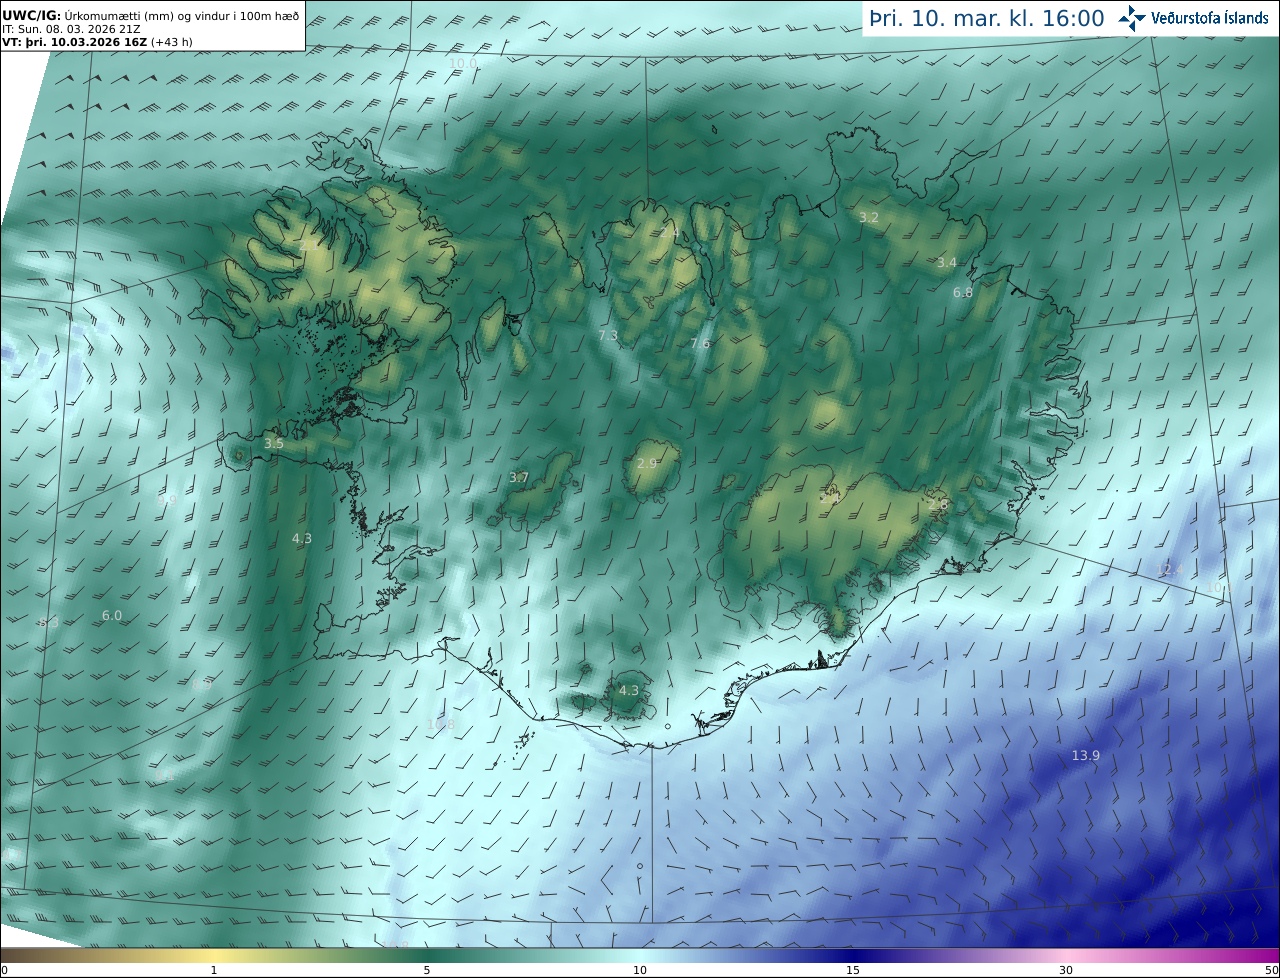Click the '0' tick on the color scale

[x=3, y=970]
